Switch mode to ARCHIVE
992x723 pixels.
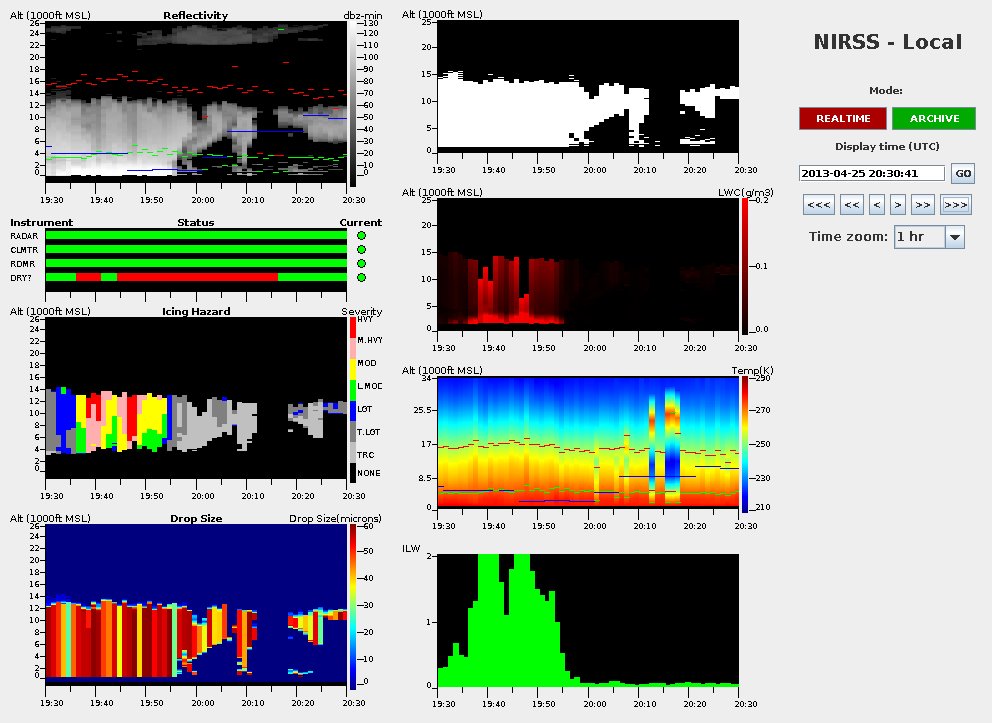pos(934,118)
